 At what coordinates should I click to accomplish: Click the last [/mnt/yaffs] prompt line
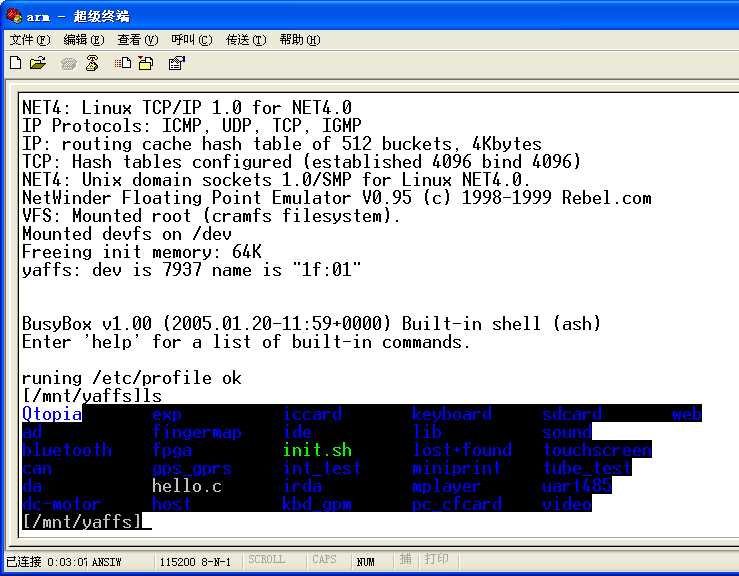[x=82, y=521]
